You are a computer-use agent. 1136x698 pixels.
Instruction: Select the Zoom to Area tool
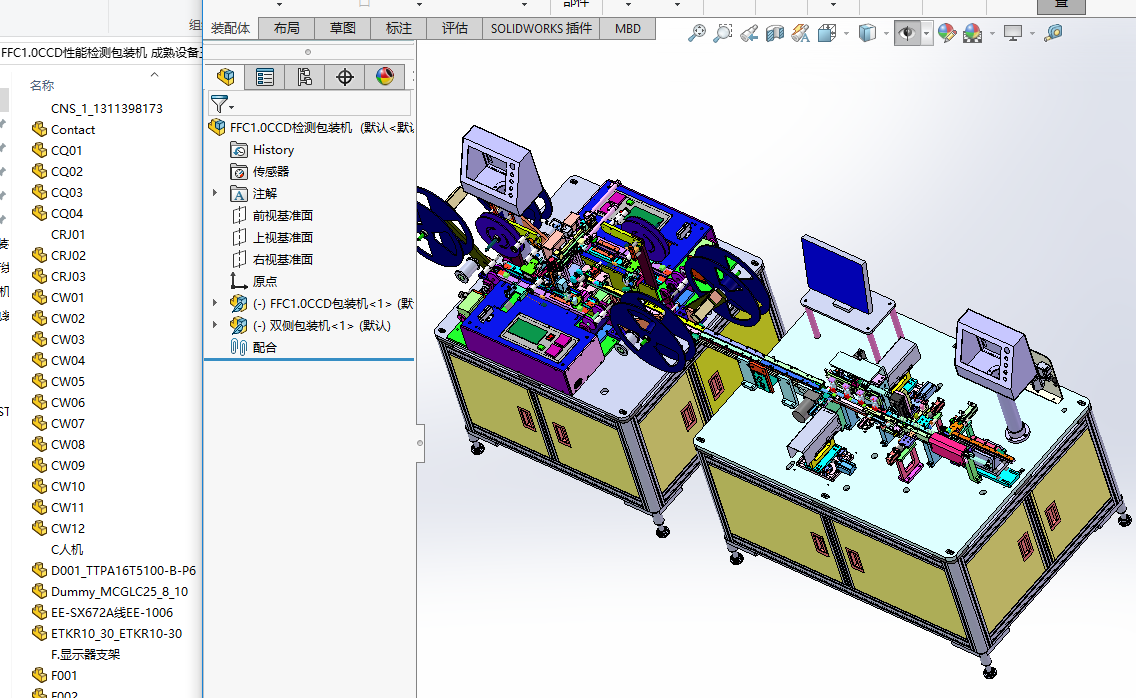click(722, 33)
